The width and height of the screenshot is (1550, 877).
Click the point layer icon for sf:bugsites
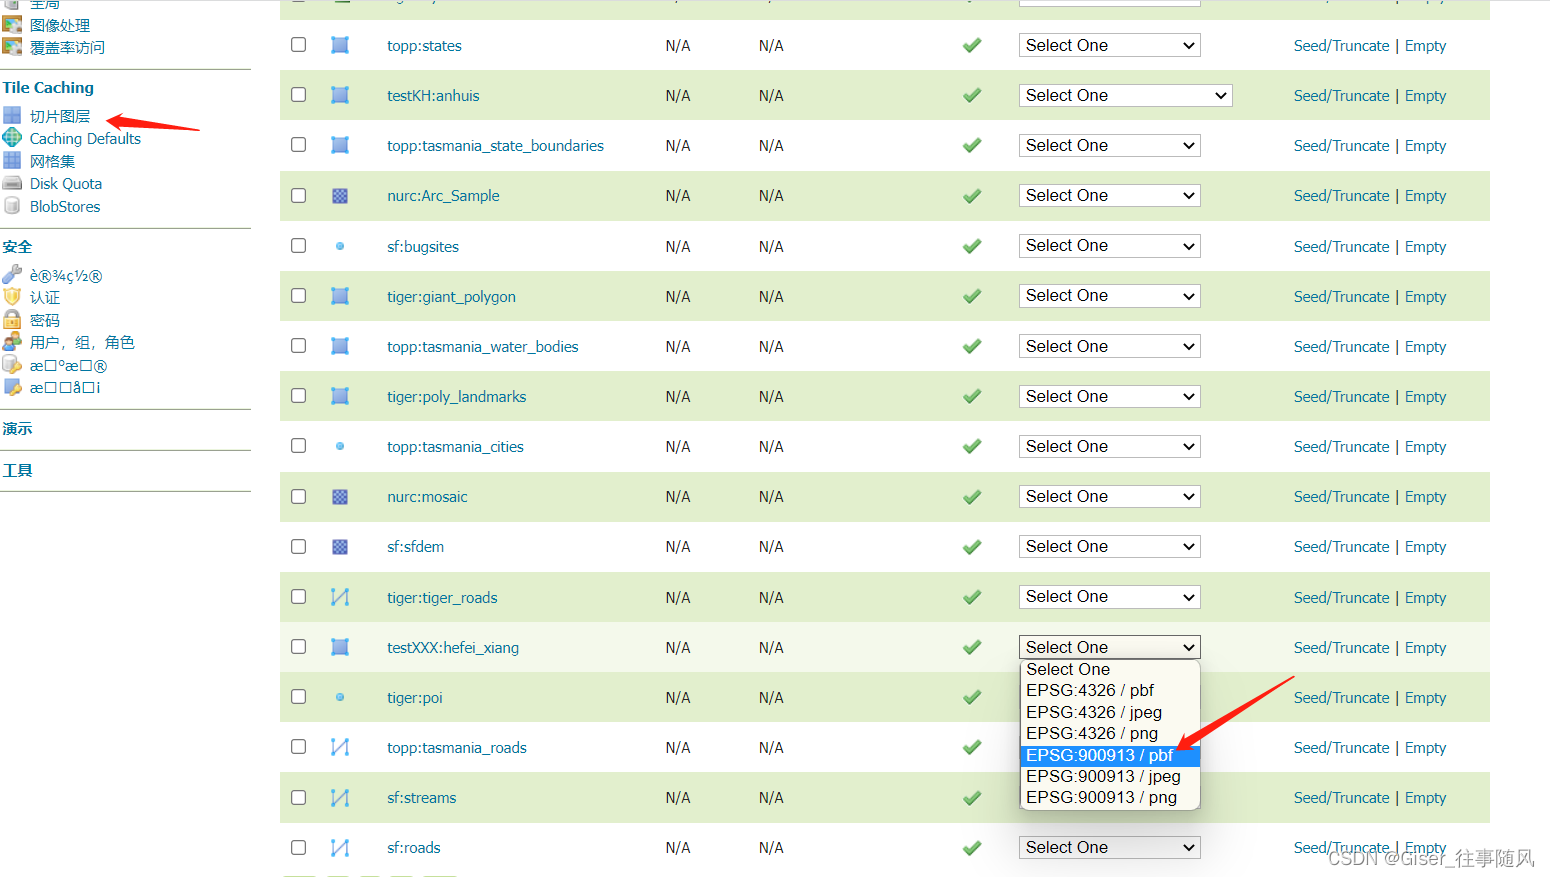tap(340, 246)
